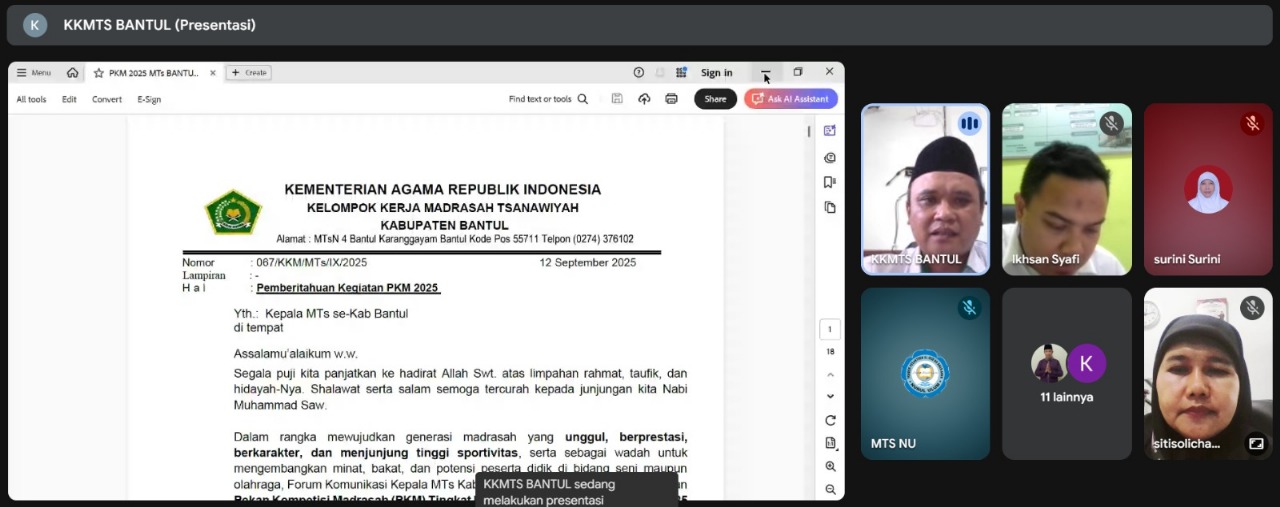Click the 'KABUPATEN BANTUL' heading in document
Screen dimensions: 1280x507
tap(444, 225)
